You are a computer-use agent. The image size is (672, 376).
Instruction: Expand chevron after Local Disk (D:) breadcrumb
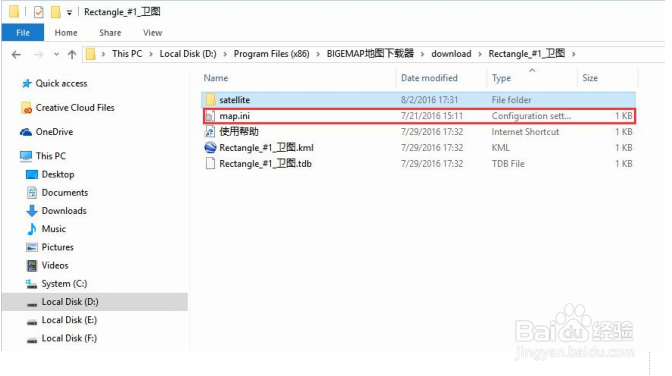(225, 54)
